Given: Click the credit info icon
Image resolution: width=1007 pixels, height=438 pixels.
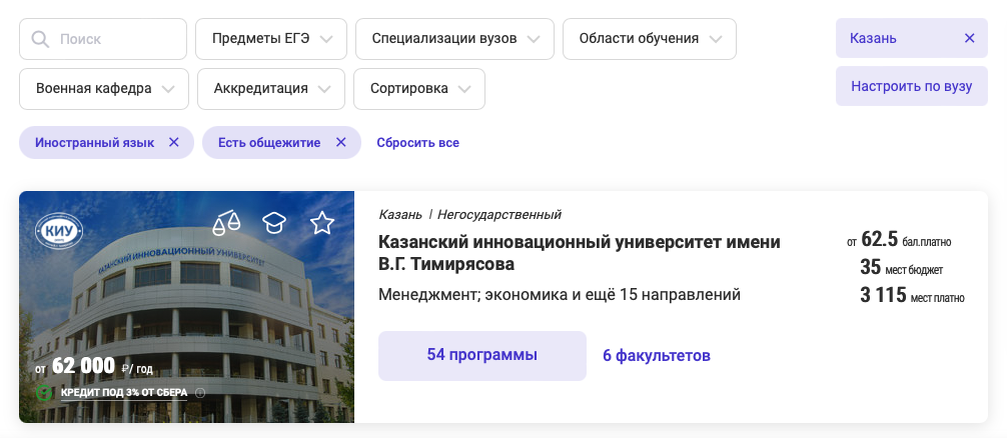Looking at the screenshot, I should 200,392.
